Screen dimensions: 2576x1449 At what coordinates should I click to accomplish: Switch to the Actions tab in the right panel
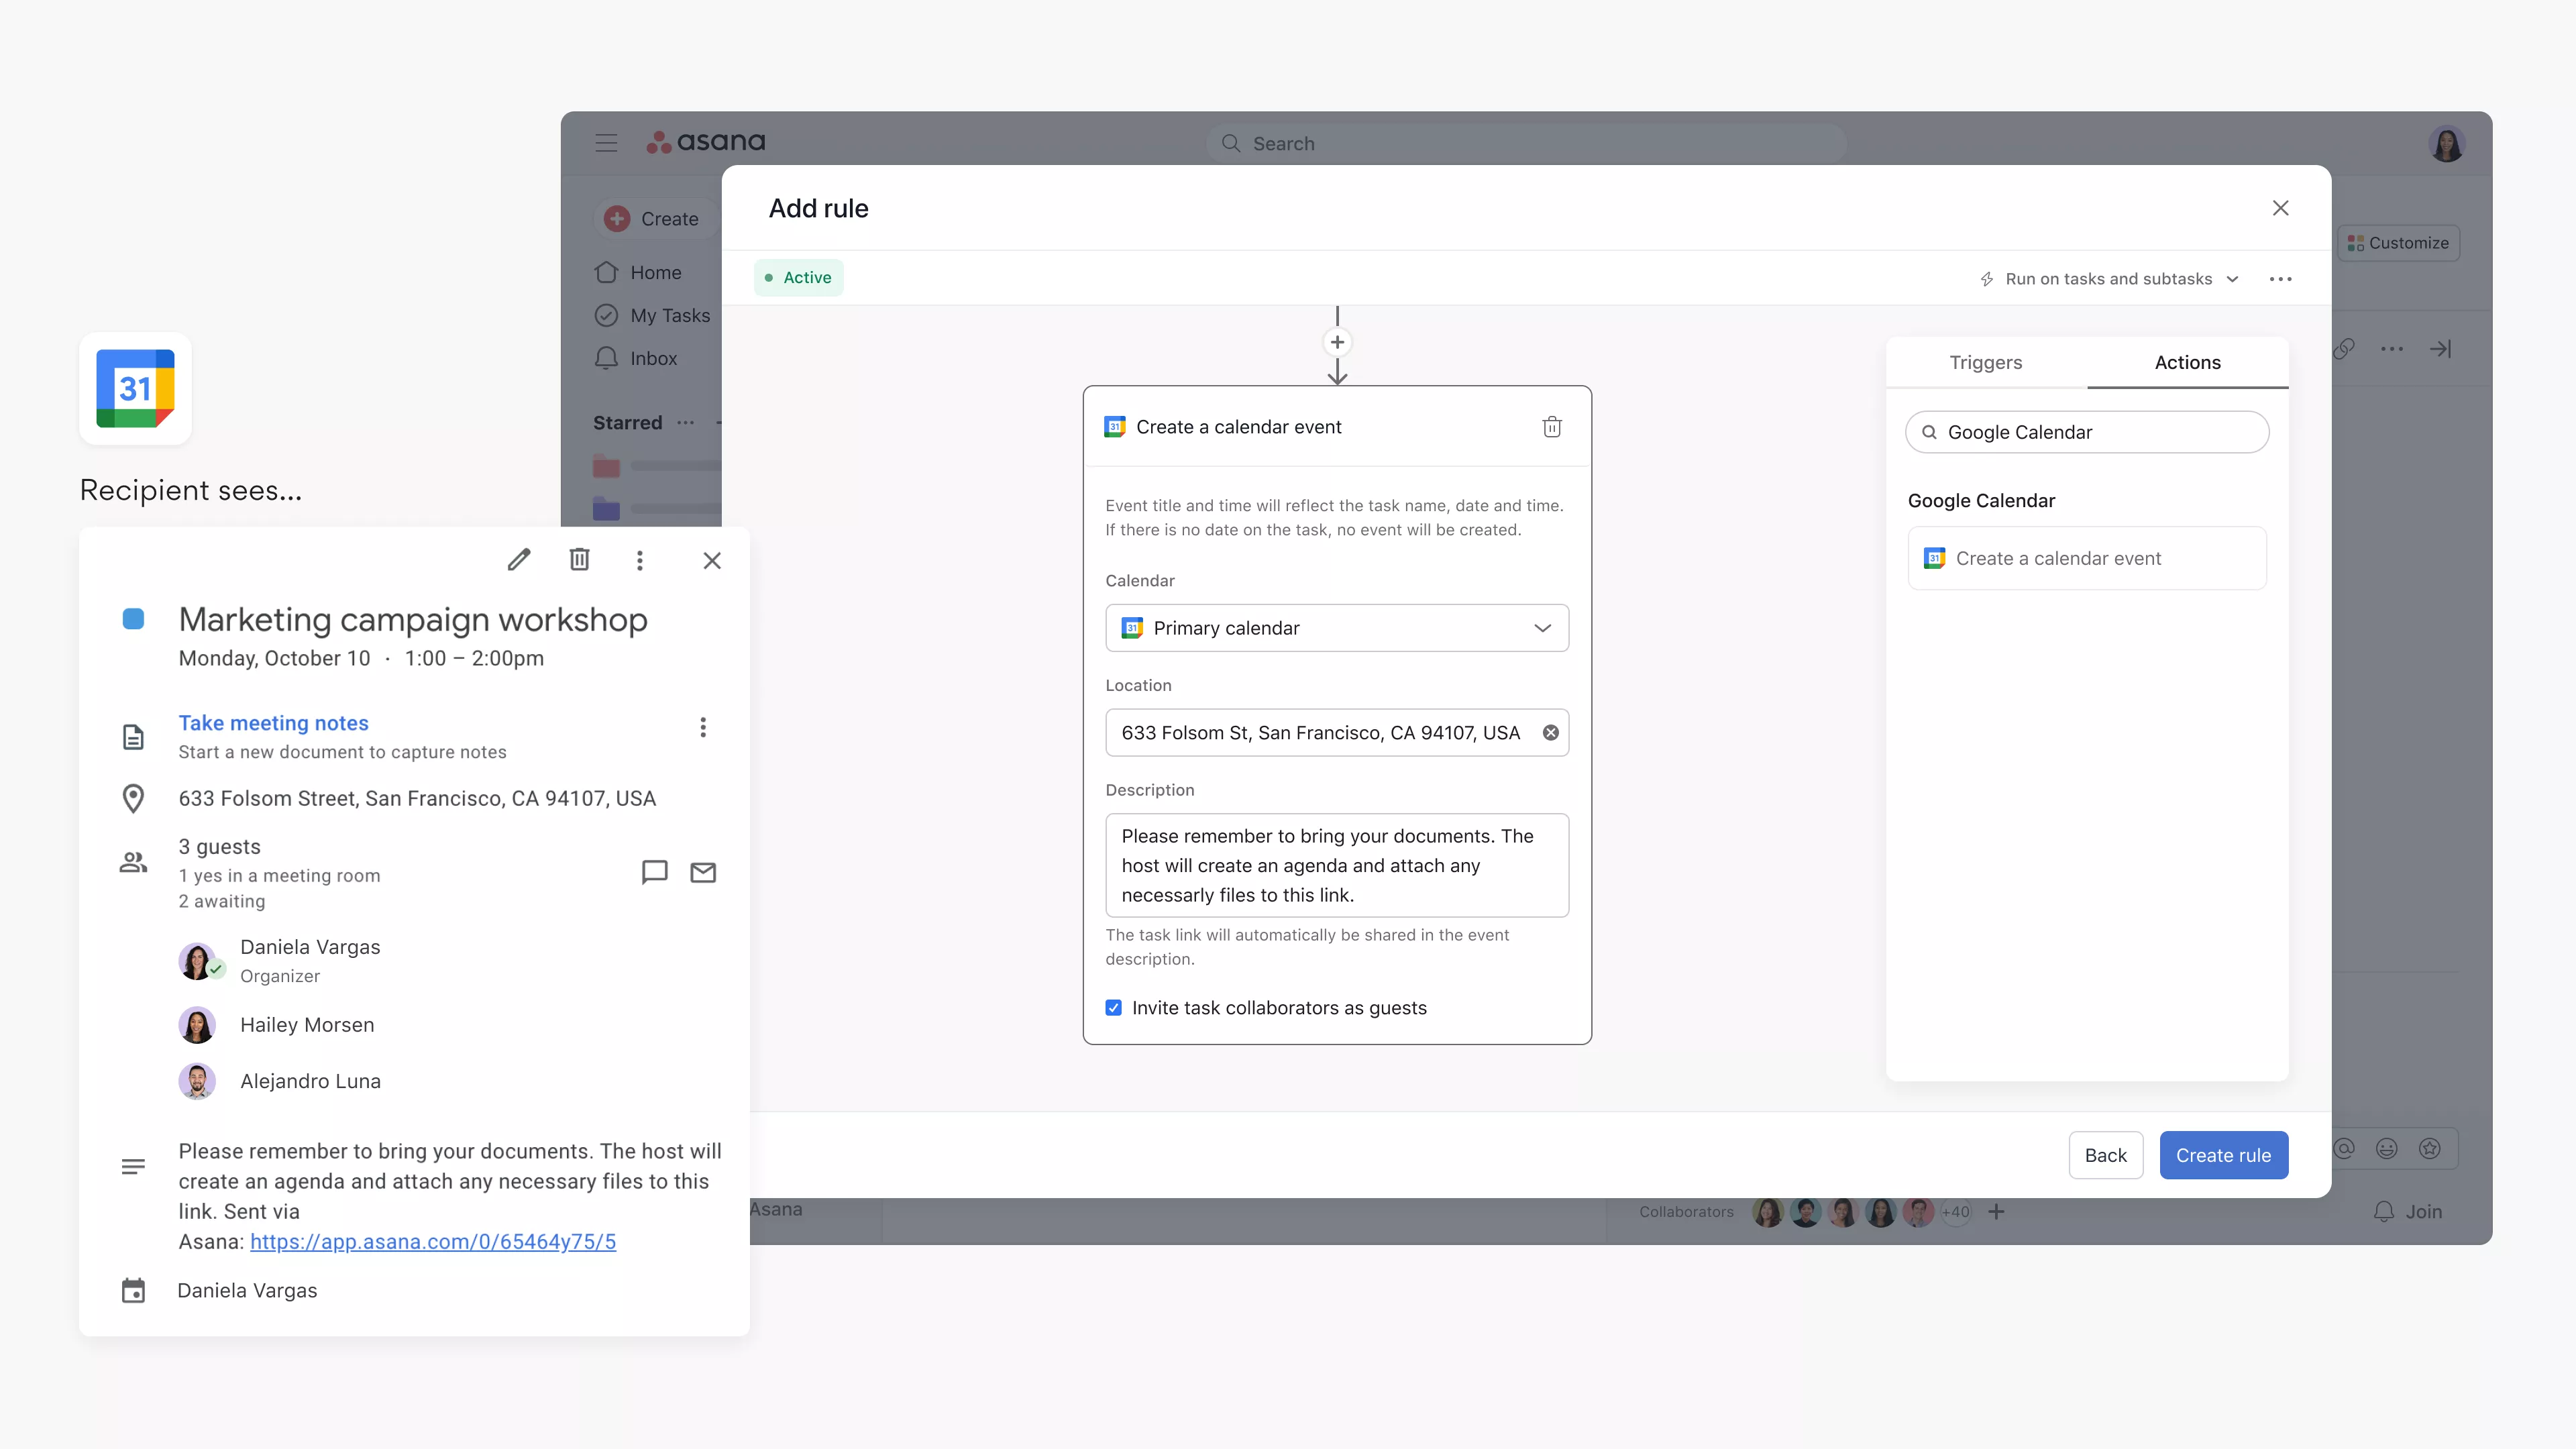click(2187, 361)
